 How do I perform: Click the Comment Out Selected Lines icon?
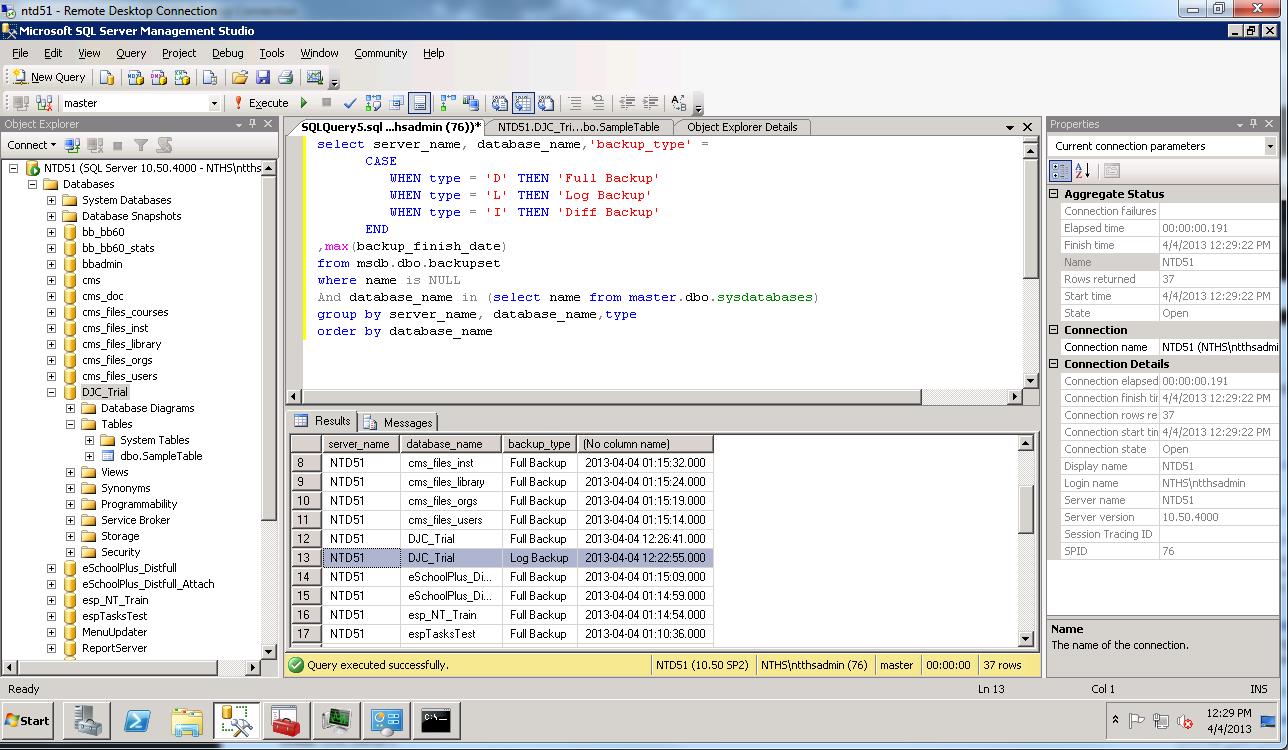(575, 103)
